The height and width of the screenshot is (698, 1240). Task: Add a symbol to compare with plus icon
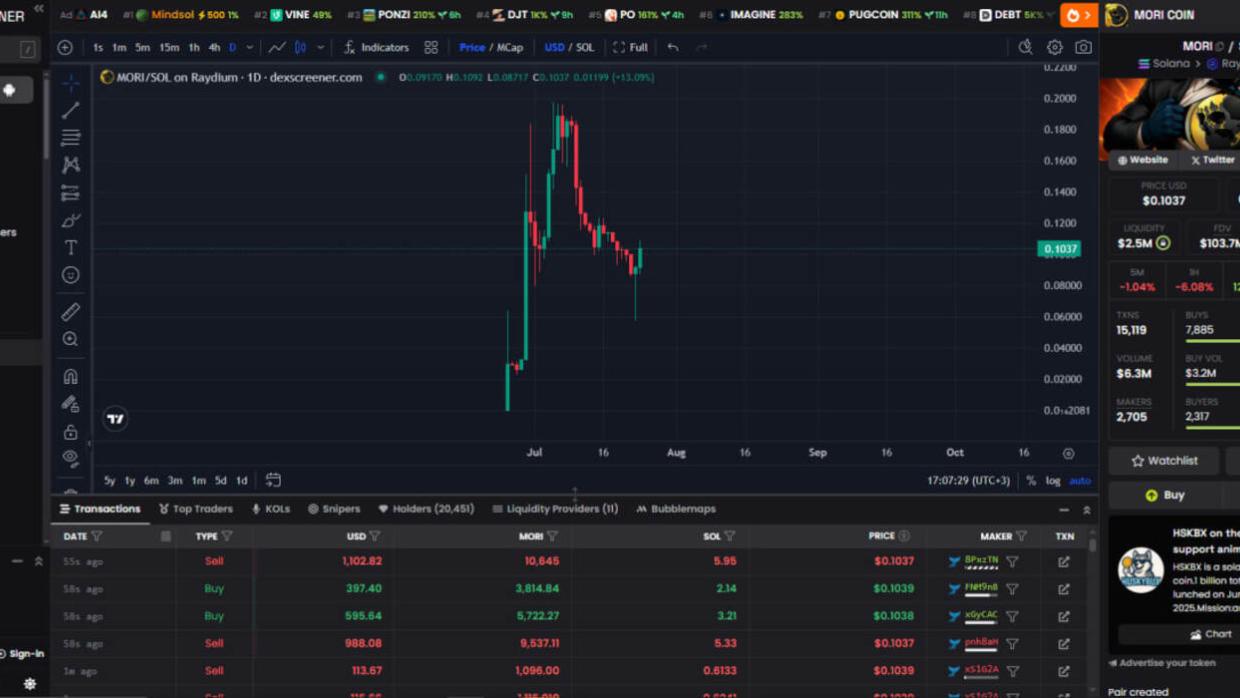point(65,47)
